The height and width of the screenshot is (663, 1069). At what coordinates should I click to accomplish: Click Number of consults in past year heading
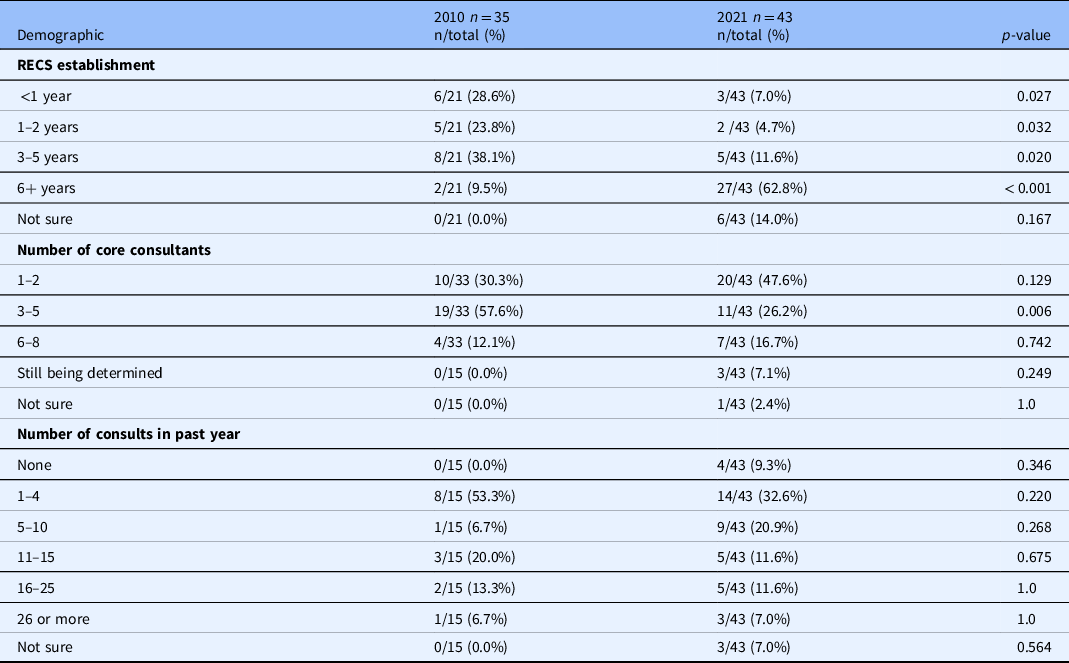click(127, 435)
